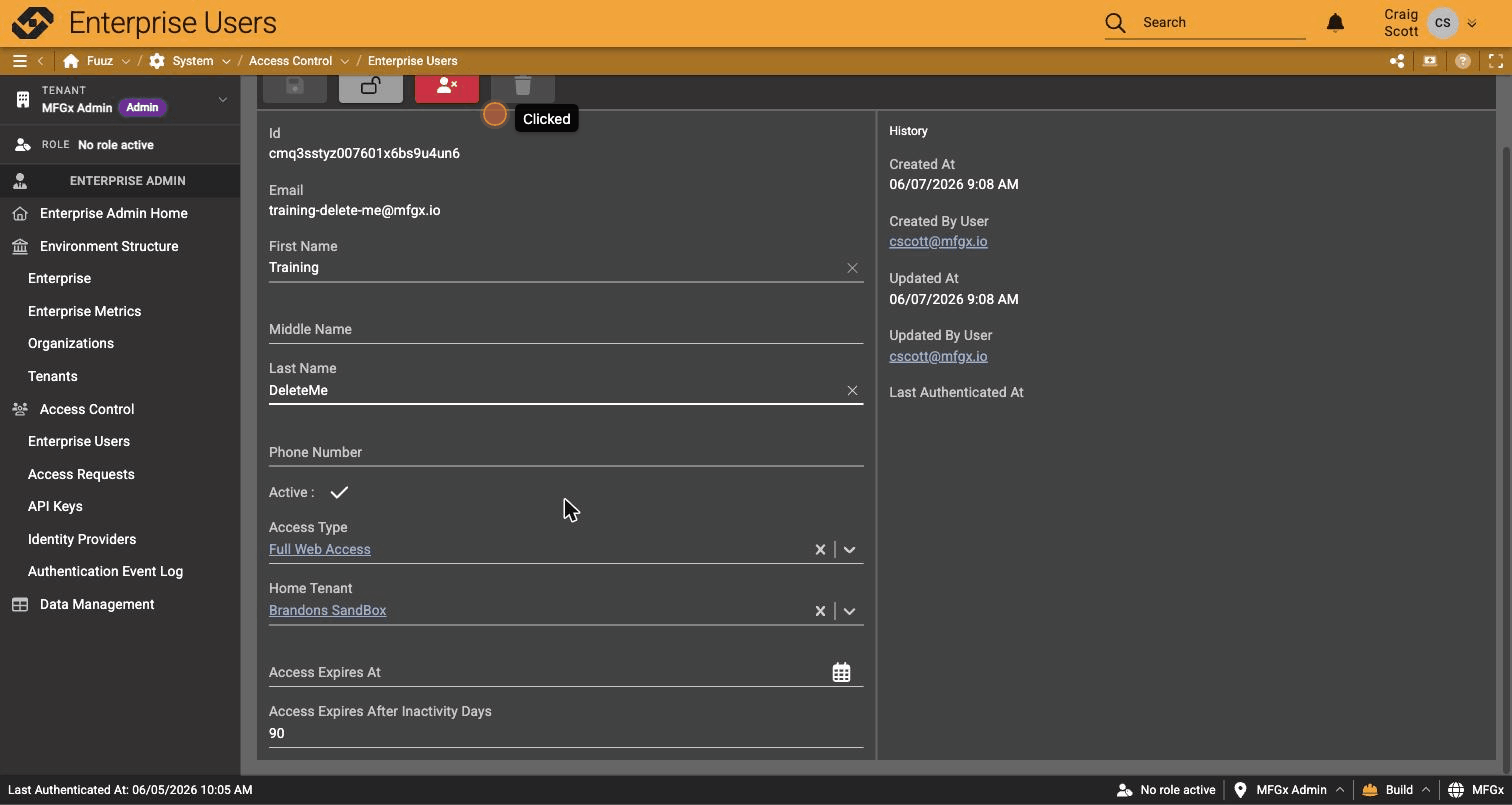Follow the Brandons SandBox link
The height and width of the screenshot is (805, 1512).
click(x=328, y=611)
